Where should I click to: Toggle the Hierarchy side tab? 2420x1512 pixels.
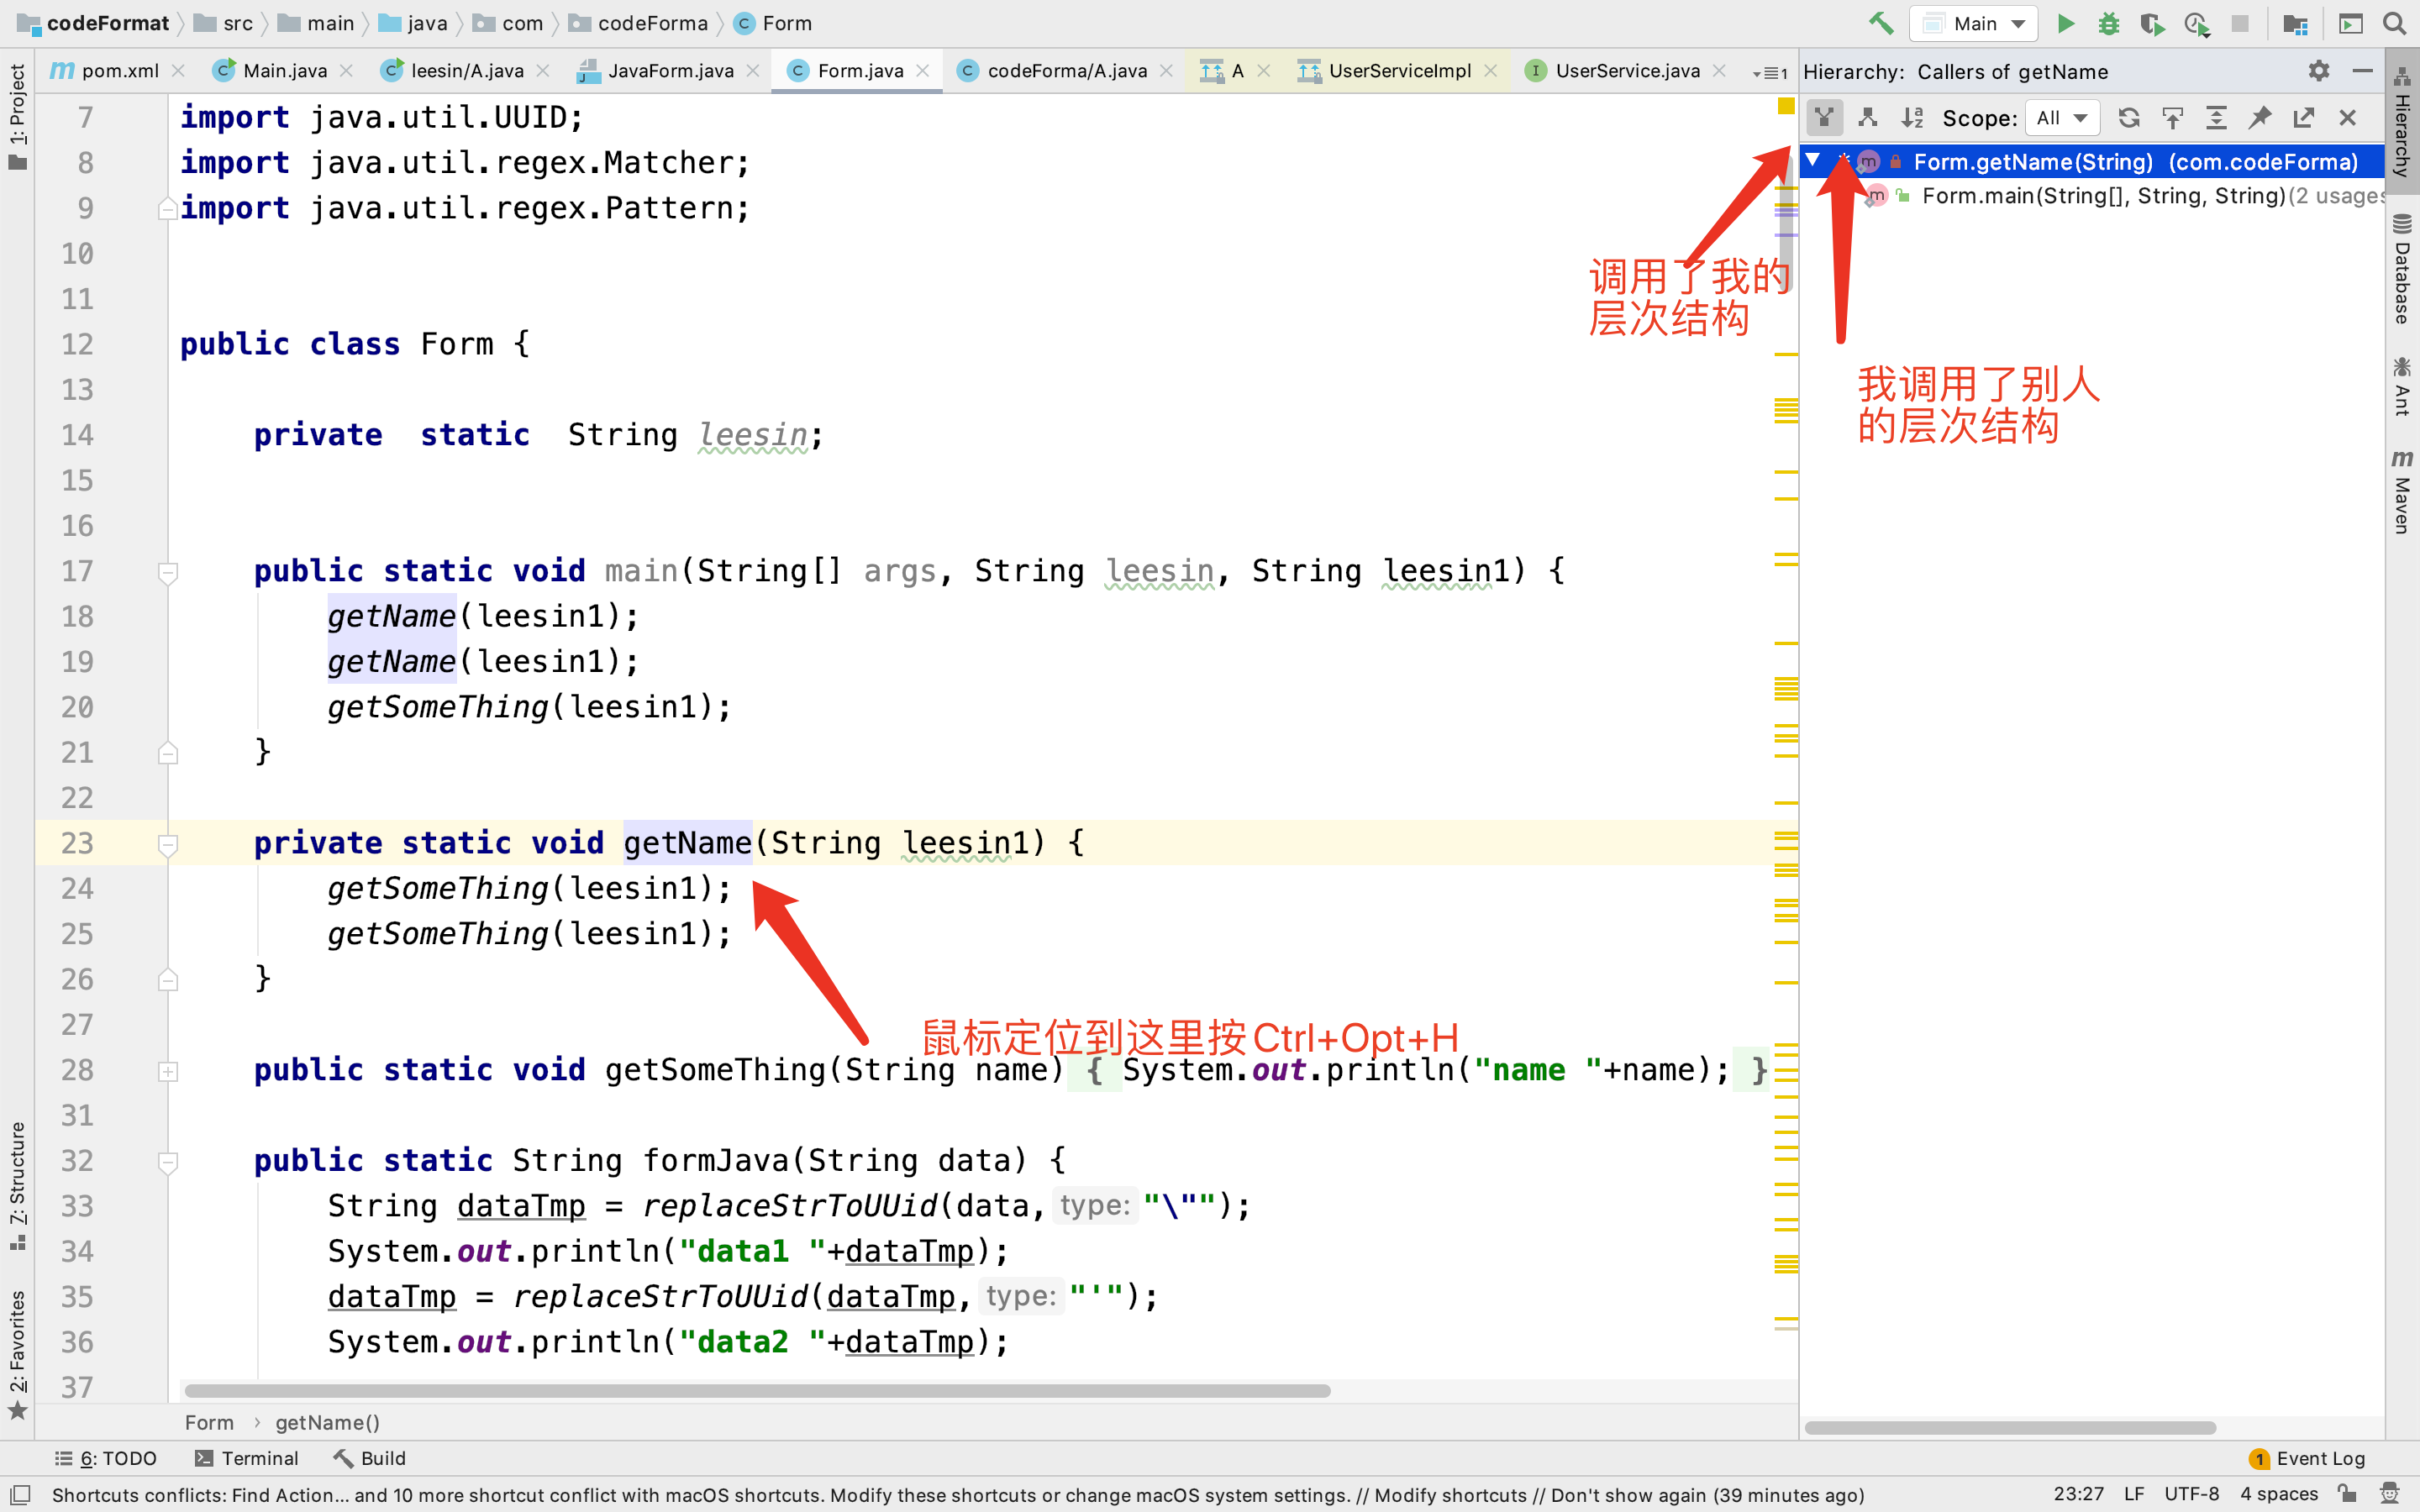click(x=2402, y=122)
